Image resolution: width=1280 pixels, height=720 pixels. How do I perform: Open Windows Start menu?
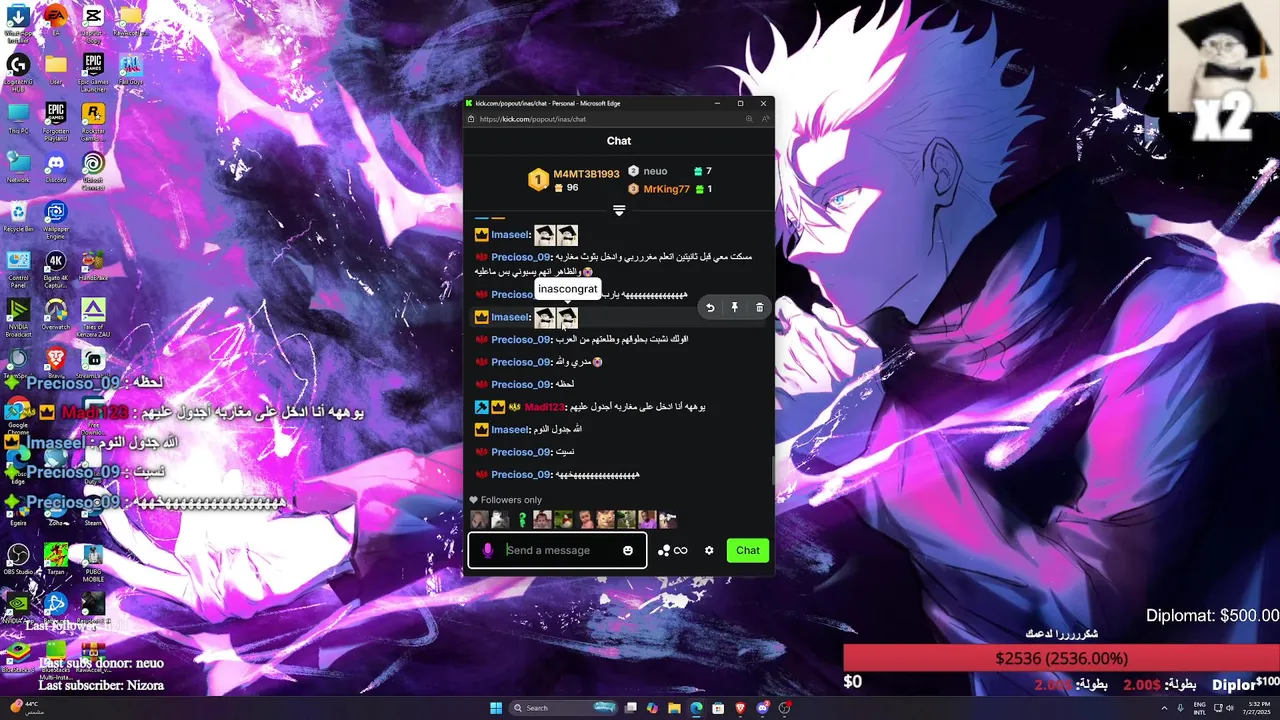pos(495,708)
